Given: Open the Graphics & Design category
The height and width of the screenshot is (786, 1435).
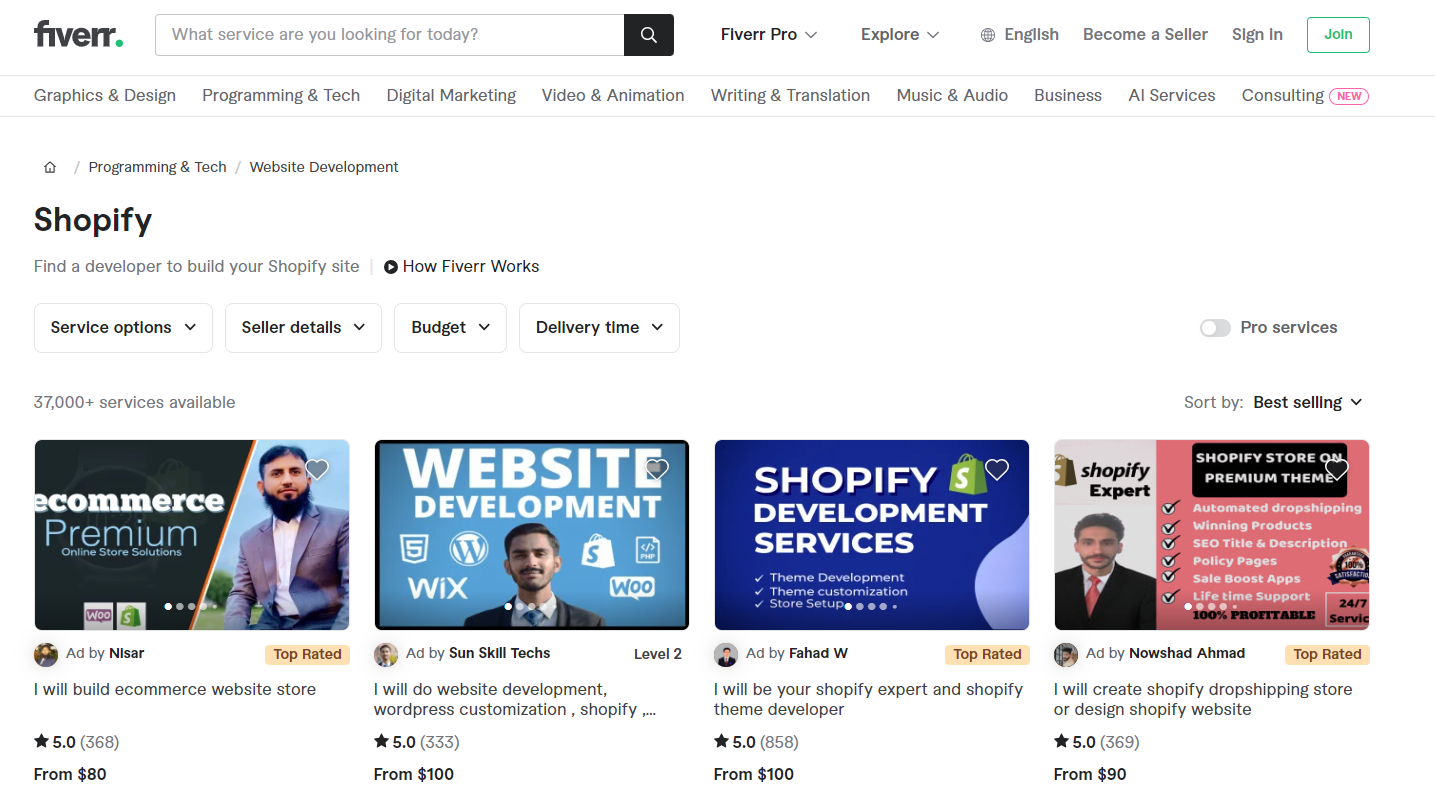Looking at the screenshot, I should (105, 96).
